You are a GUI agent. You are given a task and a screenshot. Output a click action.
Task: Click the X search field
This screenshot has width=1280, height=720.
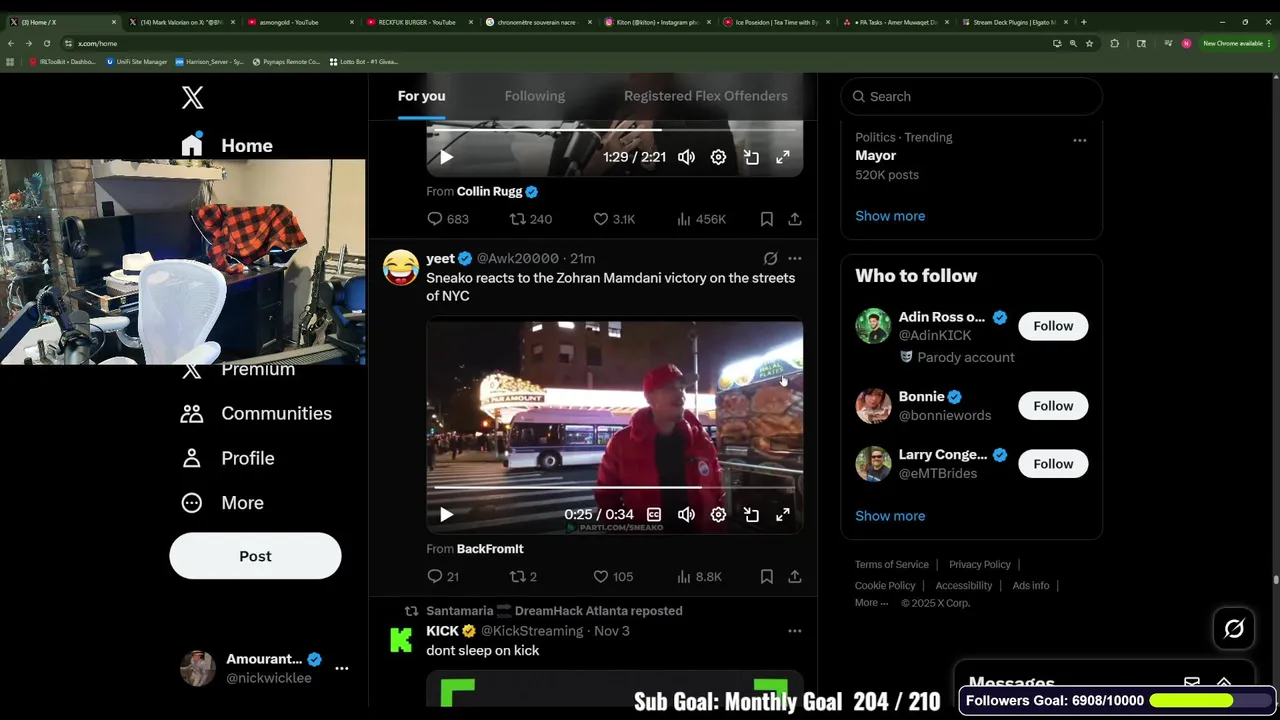[x=972, y=96]
